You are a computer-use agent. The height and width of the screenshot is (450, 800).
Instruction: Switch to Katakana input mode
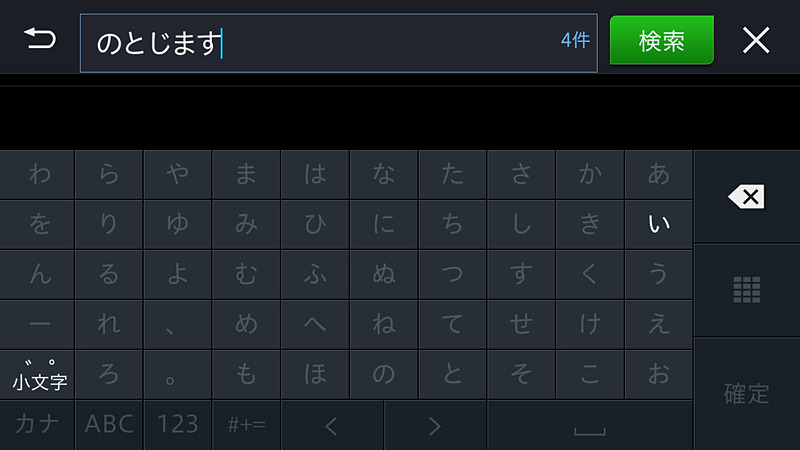pos(38,425)
